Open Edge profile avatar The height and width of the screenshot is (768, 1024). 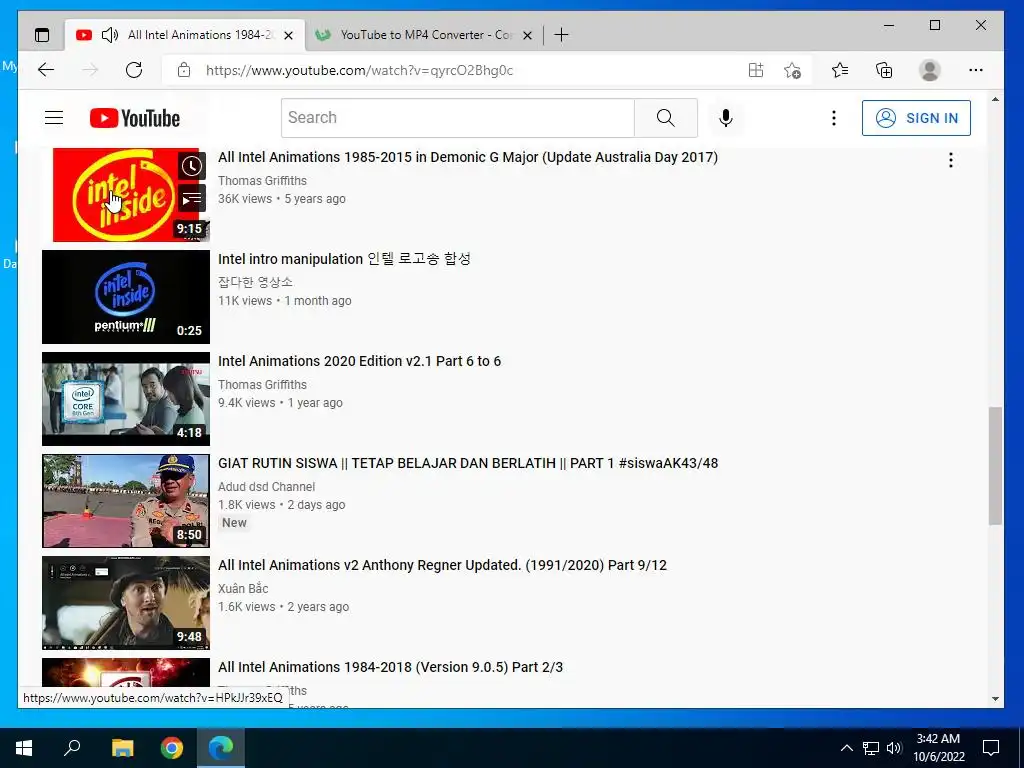(x=929, y=70)
